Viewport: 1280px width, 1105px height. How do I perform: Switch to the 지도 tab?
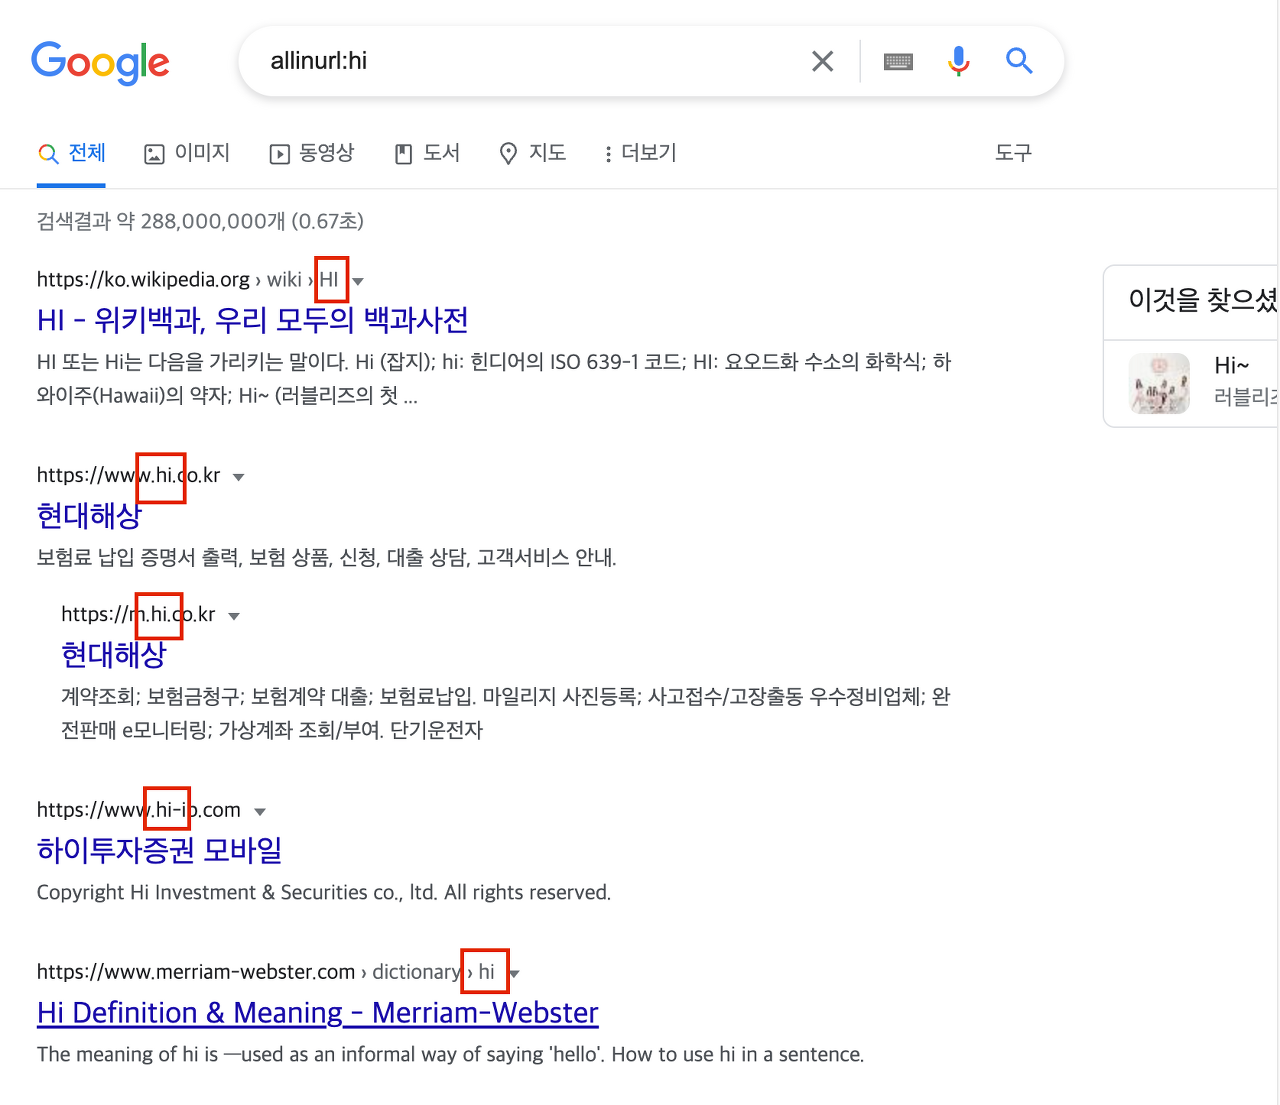(532, 153)
